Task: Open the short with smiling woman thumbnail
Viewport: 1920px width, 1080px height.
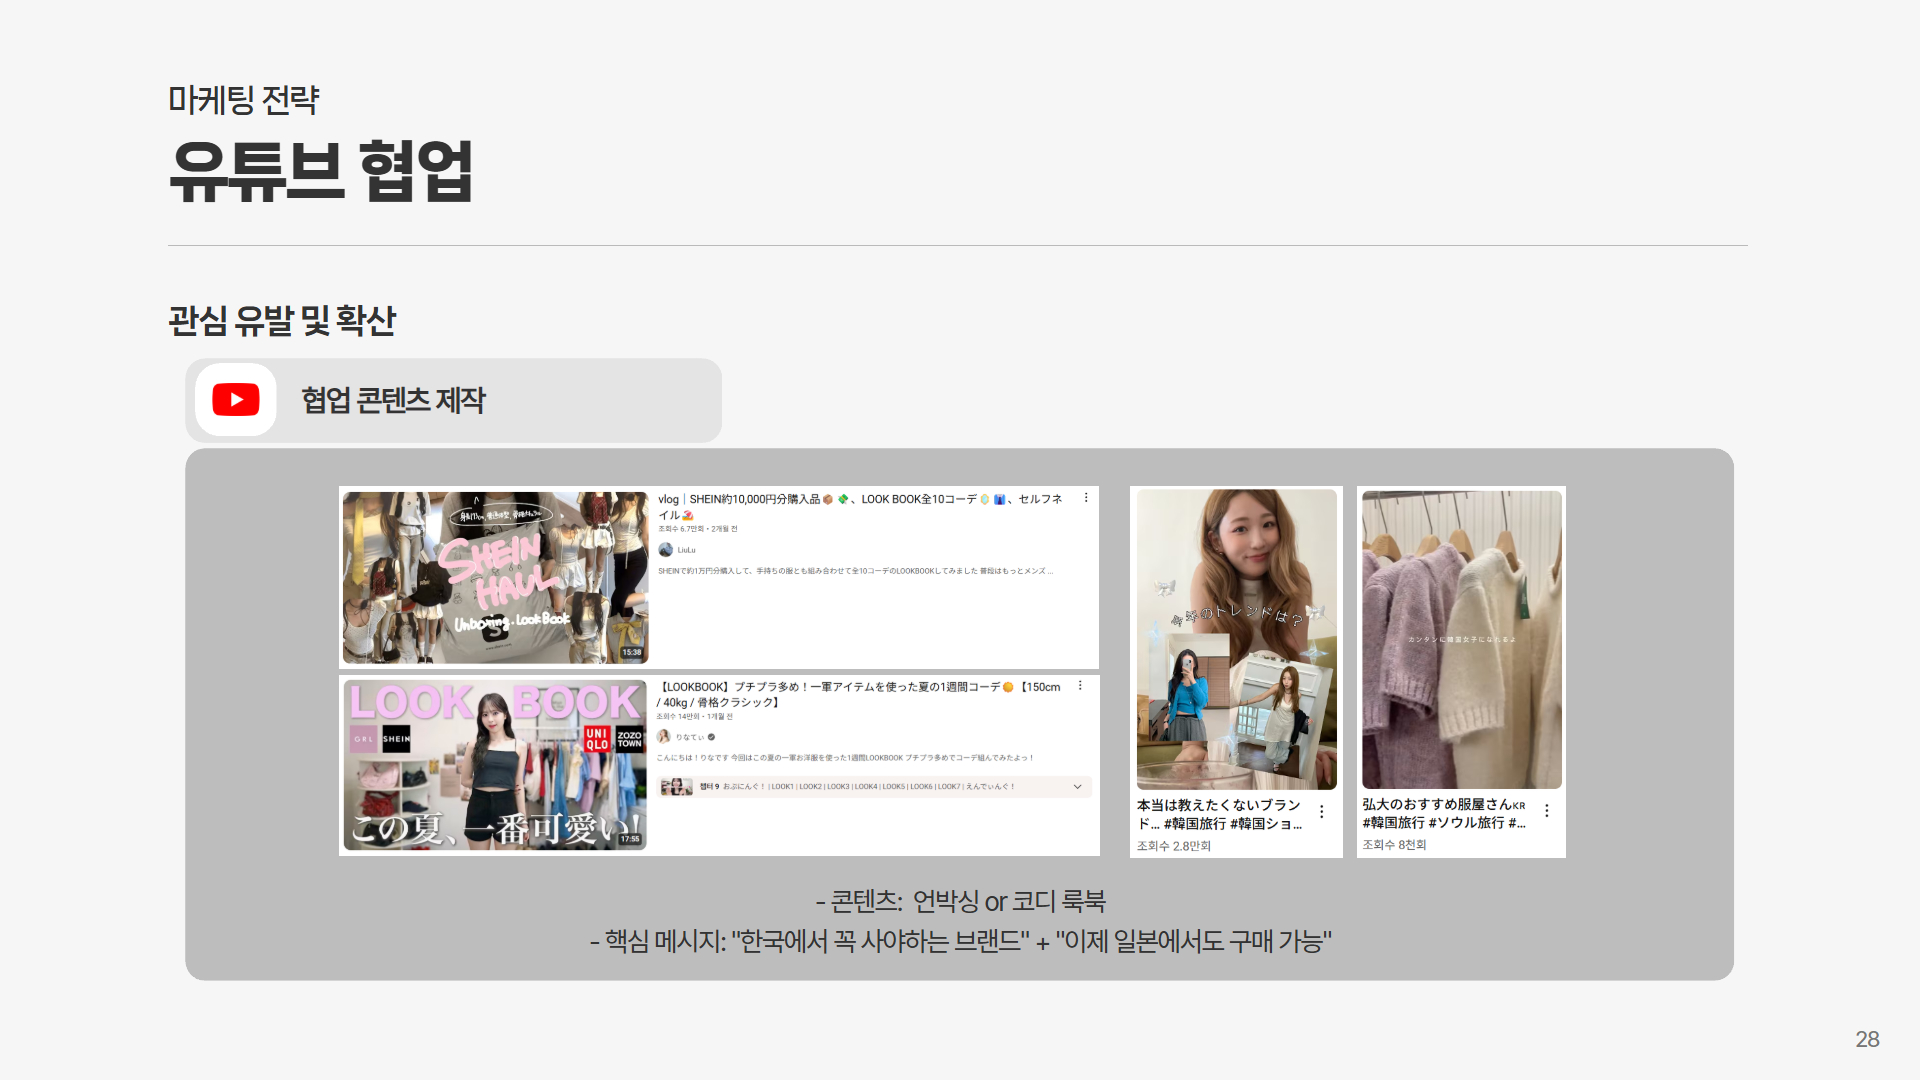Action: click(x=1236, y=638)
